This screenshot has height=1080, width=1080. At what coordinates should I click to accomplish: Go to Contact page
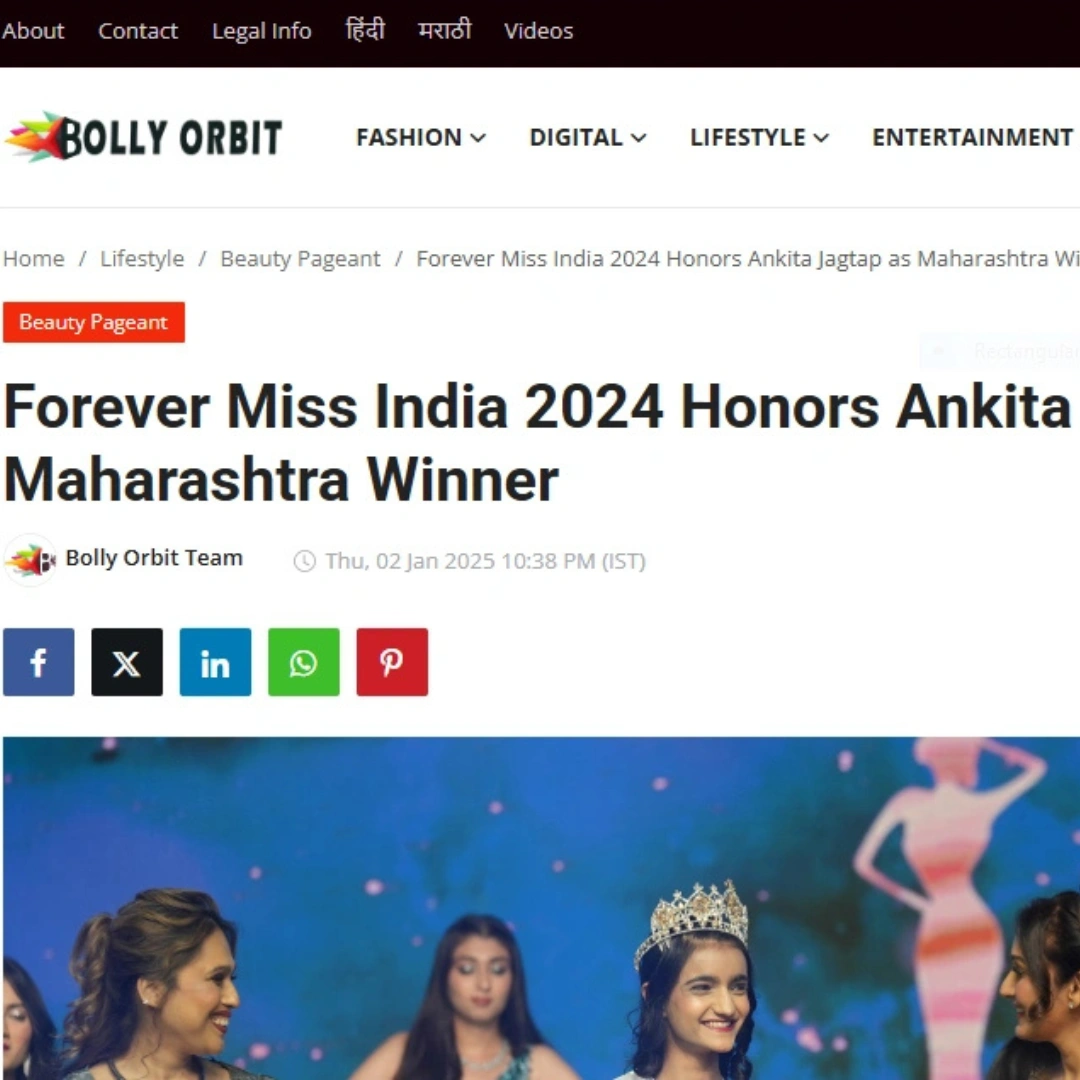pyautogui.click(x=138, y=31)
